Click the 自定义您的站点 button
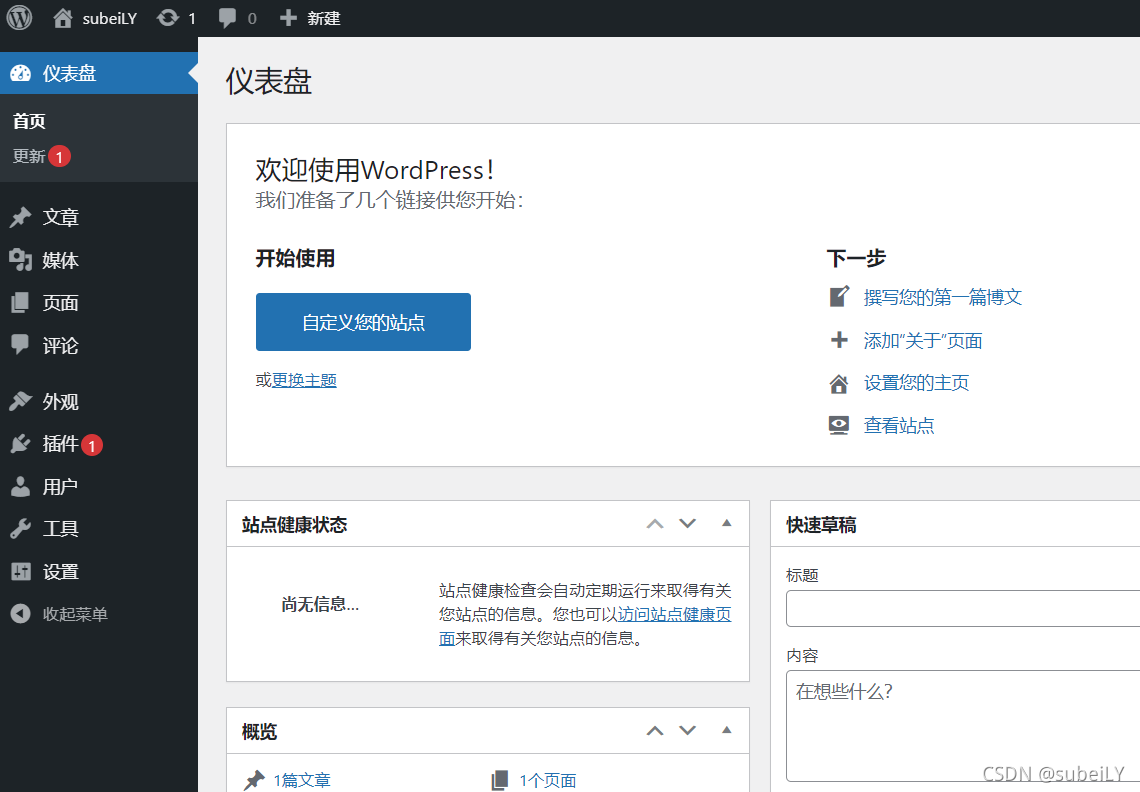Image resolution: width=1140 pixels, height=792 pixels. pos(363,322)
